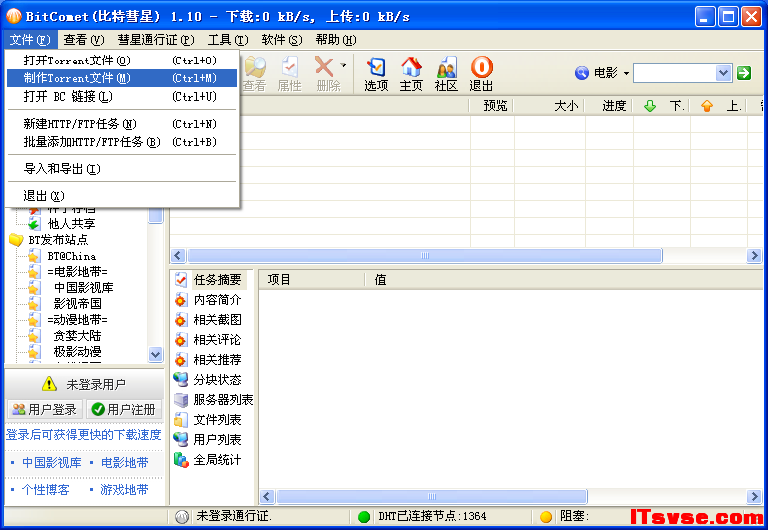Select 他人共享 in the sidebar tree

[72, 224]
